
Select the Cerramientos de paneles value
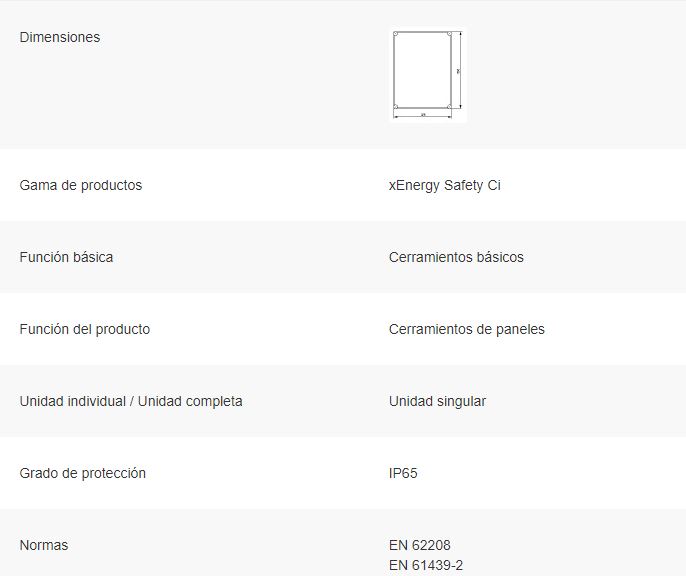point(467,329)
